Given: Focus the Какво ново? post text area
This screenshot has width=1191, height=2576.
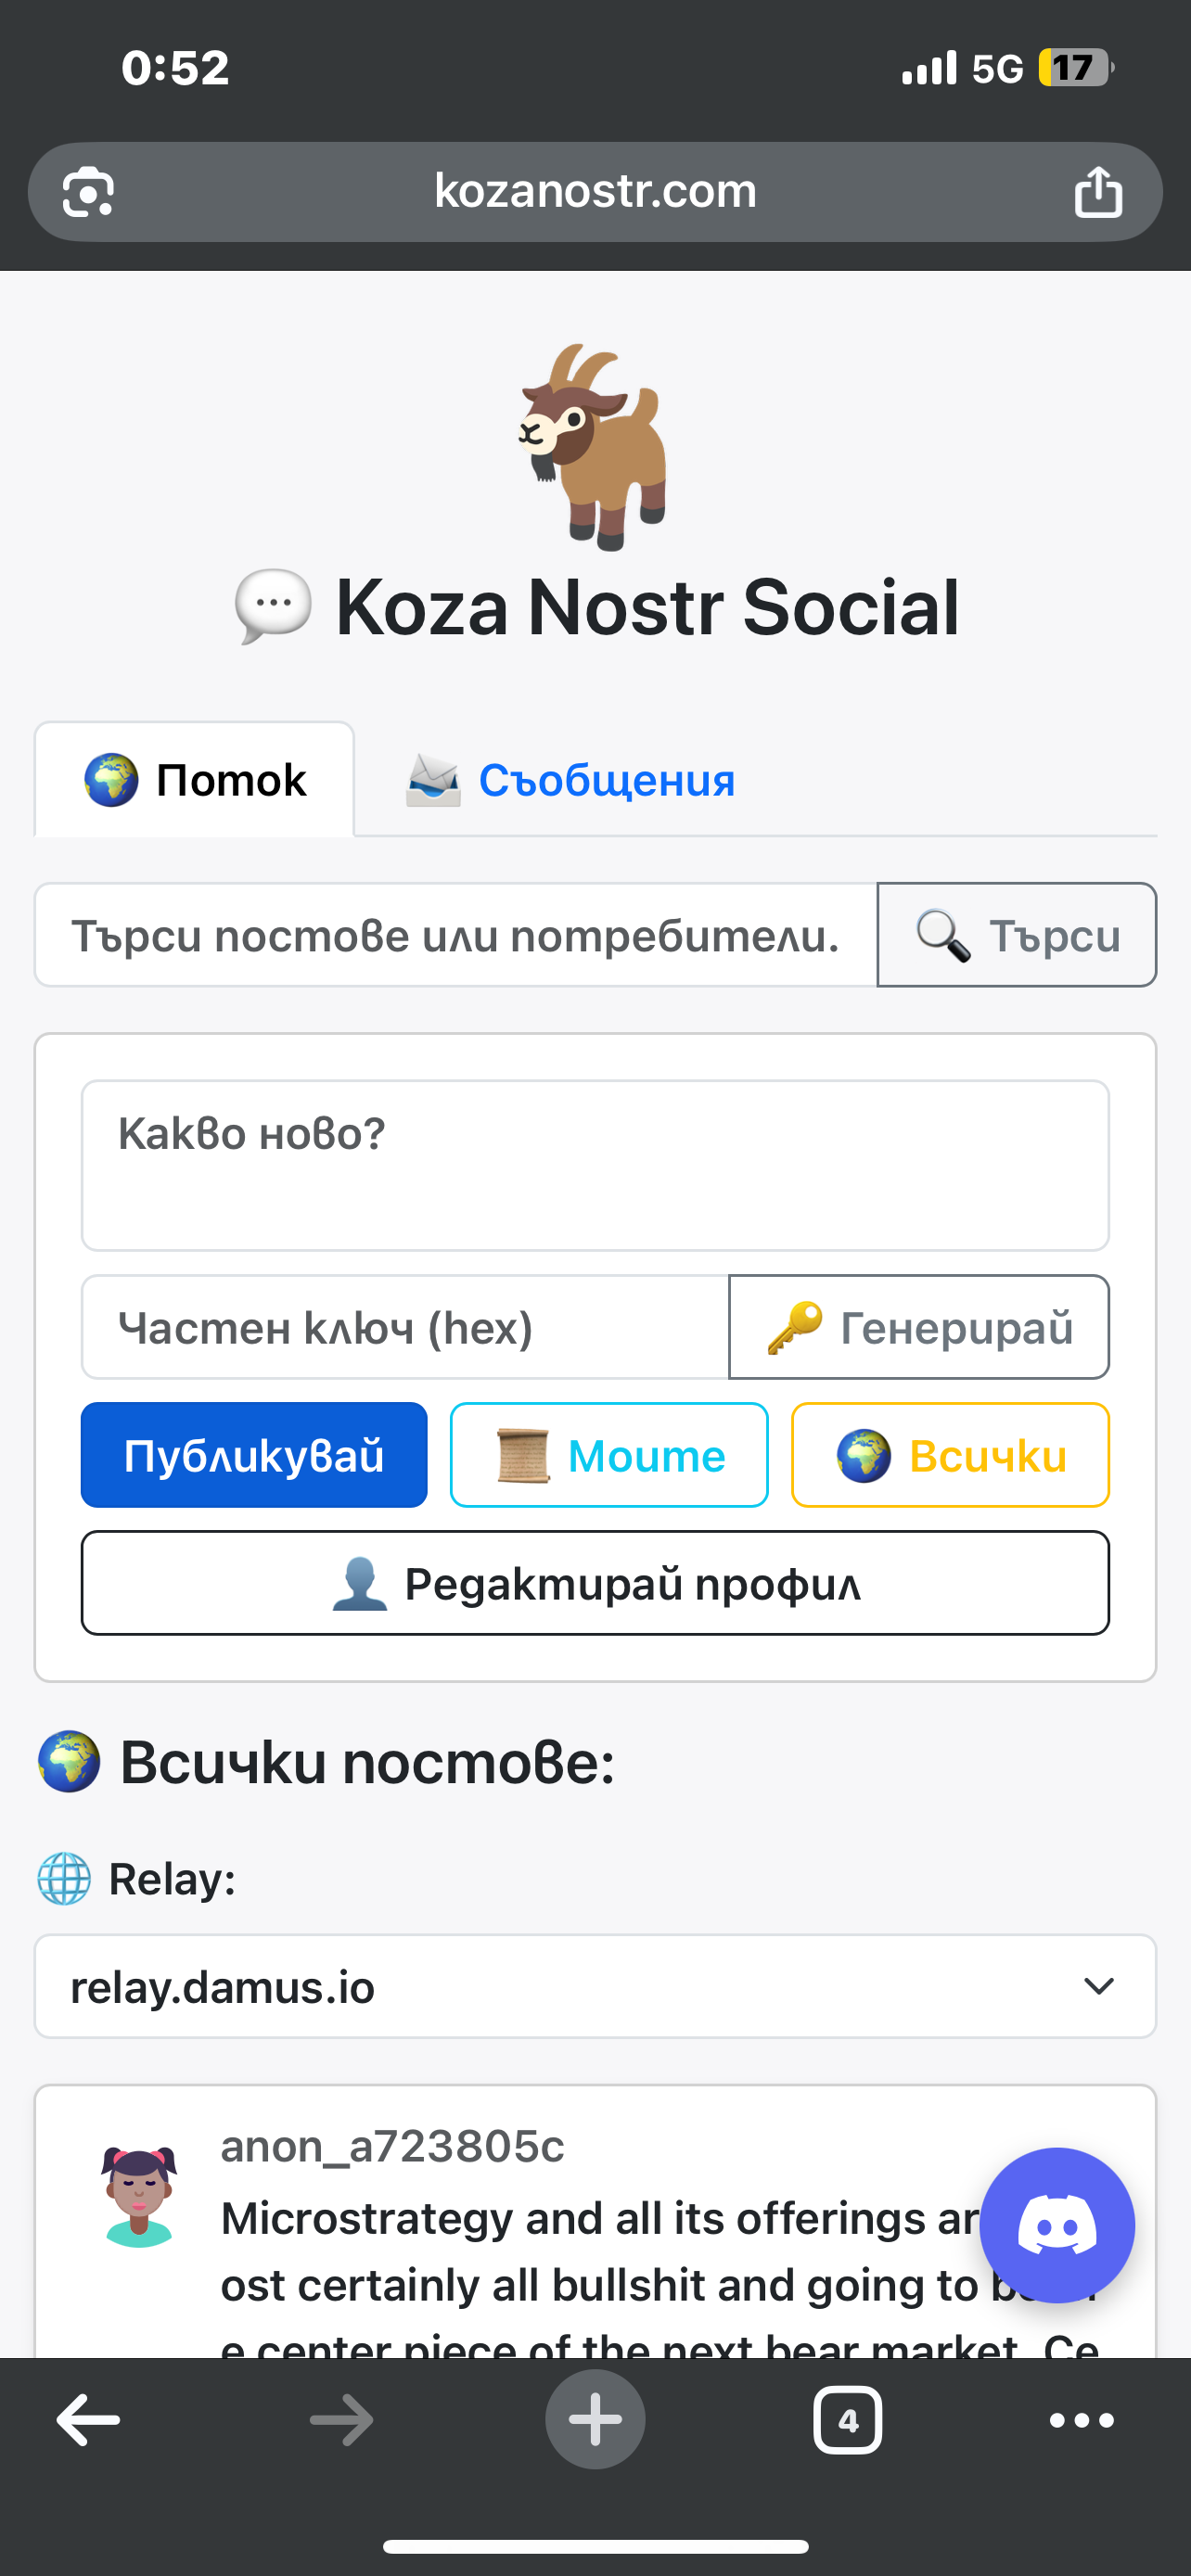Looking at the screenshot, I should point(595,1165).
